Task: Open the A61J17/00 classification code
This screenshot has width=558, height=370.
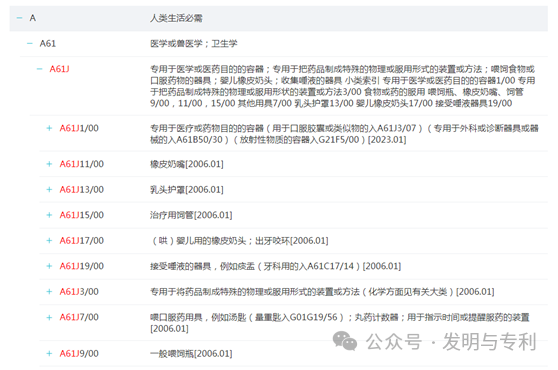Action: pyautogui.click(x=81, y=241)
